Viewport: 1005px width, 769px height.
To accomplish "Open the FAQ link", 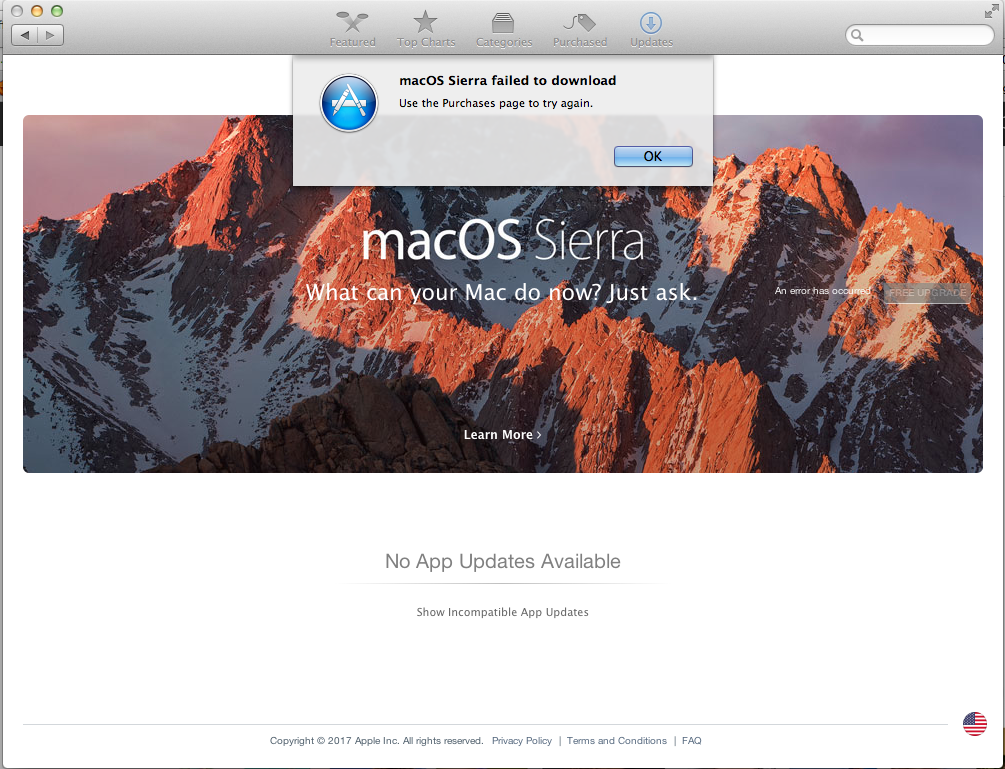I will click(x=692, y=741).
